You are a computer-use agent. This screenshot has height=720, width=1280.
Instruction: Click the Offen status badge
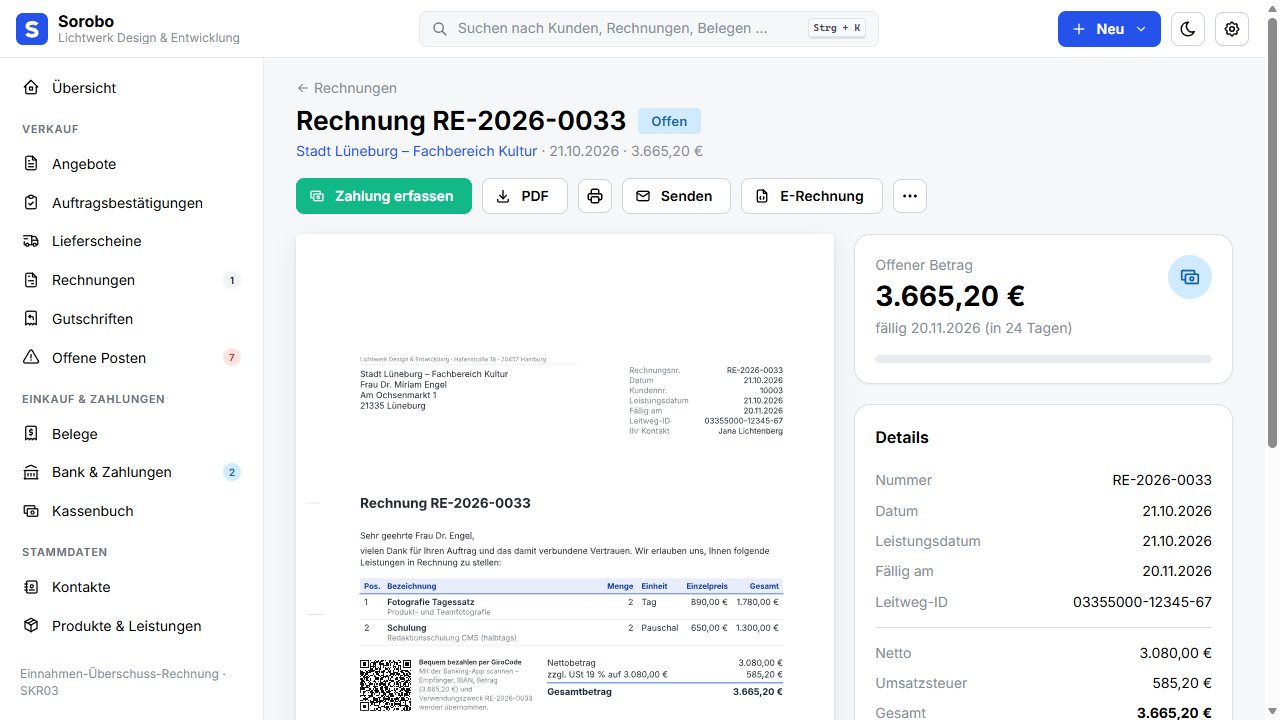(x=669, y=121)
